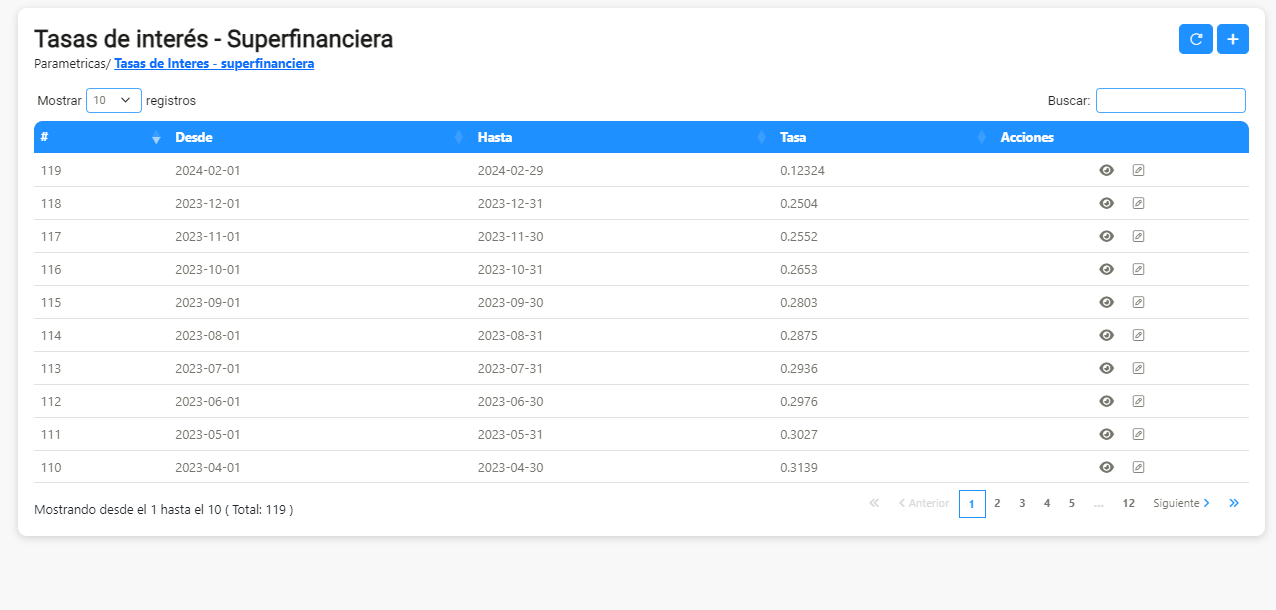The width and height of the screenshot is (1276, 610).
Task: Edit record 113 using the pencil icon
Action: coord(1138,368)
